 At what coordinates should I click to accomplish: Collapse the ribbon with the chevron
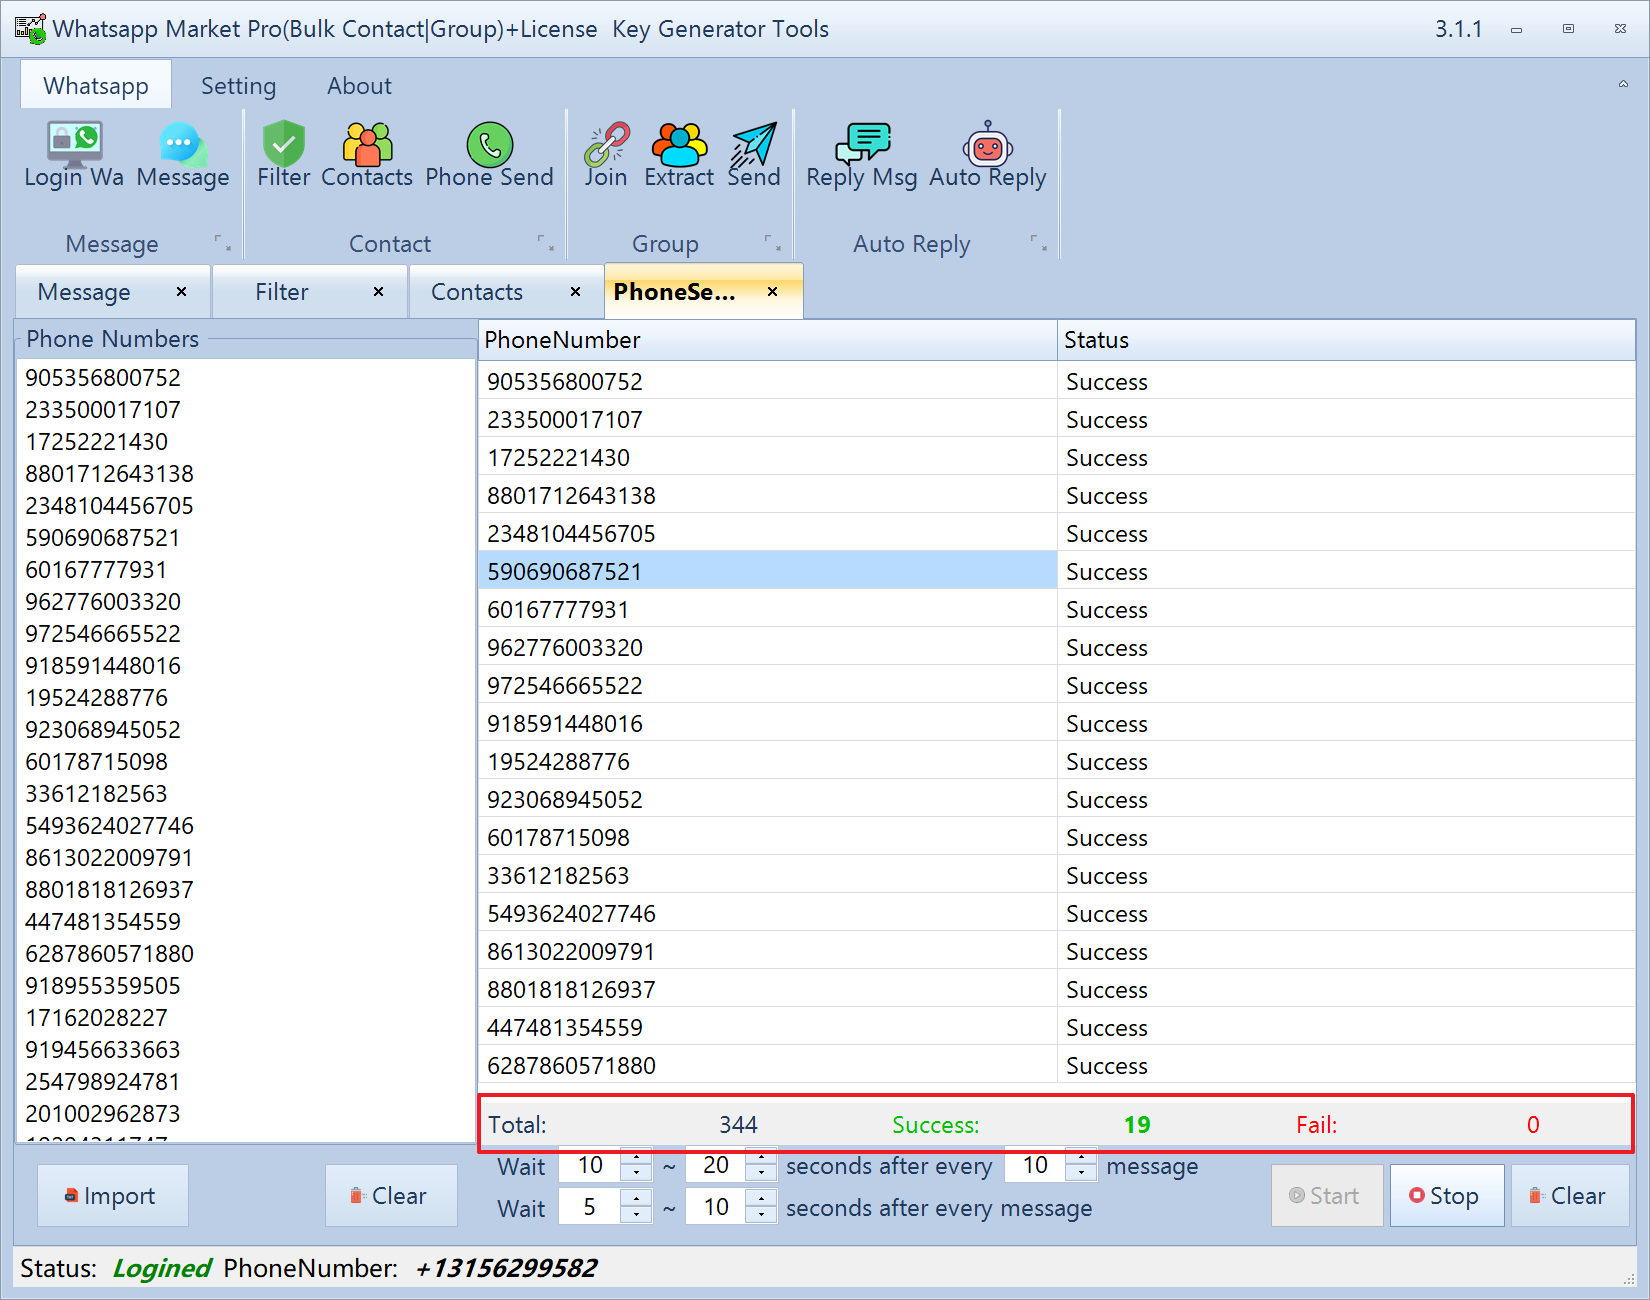pyautogui.click(x=1623, y=84)
